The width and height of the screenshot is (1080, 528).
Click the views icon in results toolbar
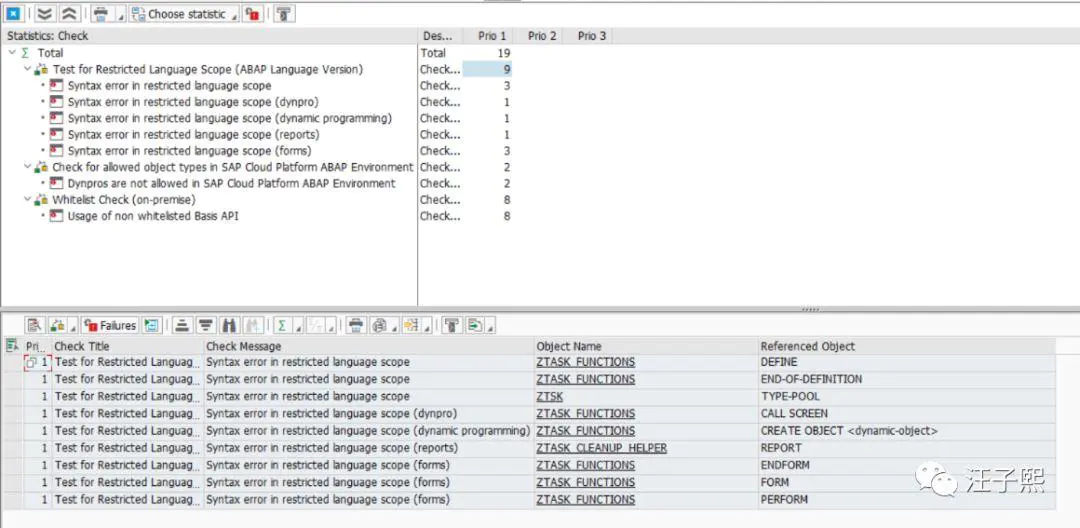coord(378,325)
